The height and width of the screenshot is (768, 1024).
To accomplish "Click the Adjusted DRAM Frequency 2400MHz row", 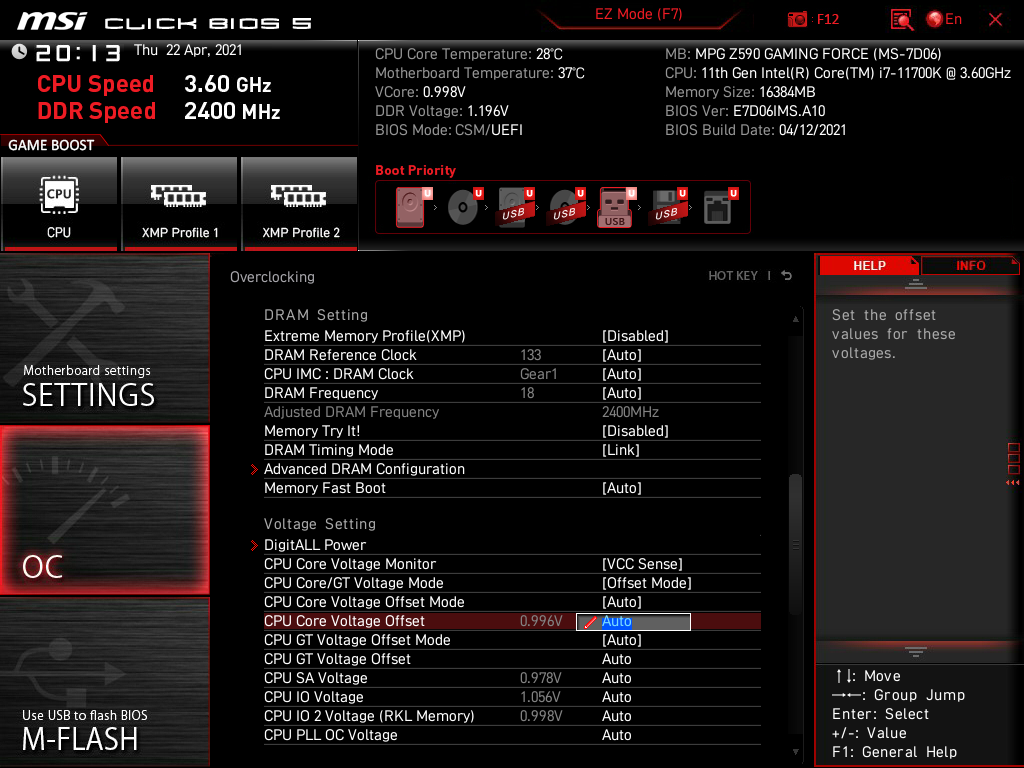I will [x=512, y=412].
